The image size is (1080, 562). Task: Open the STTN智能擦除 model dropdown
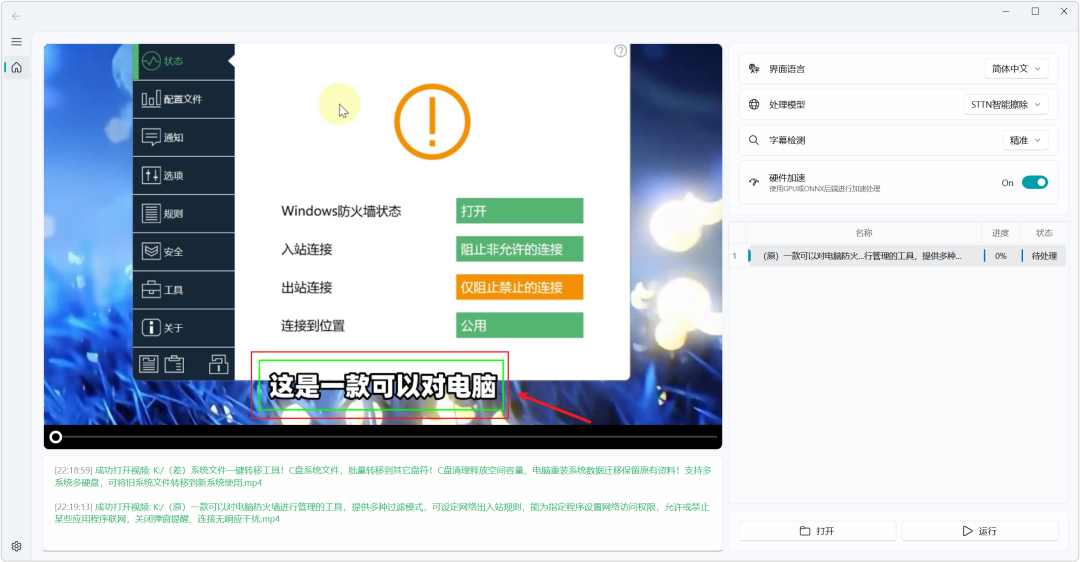pyautogui.click(x=1006, y=105)
